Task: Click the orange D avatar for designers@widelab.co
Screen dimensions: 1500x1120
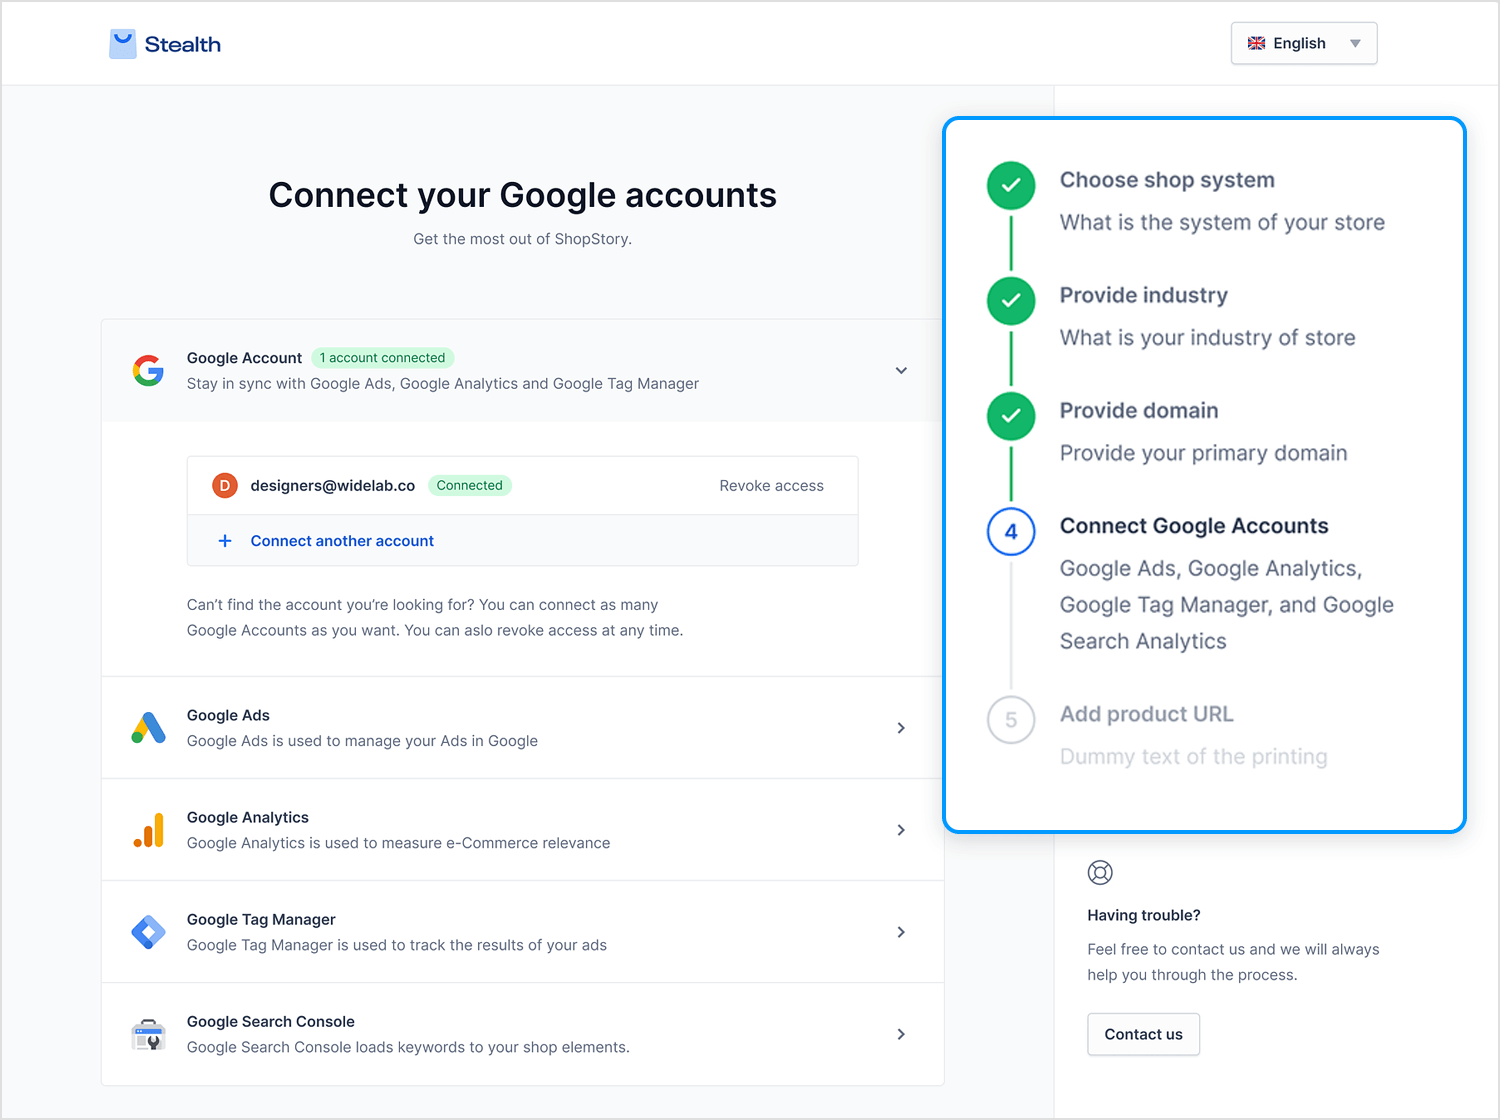Action: pos(224,485)
